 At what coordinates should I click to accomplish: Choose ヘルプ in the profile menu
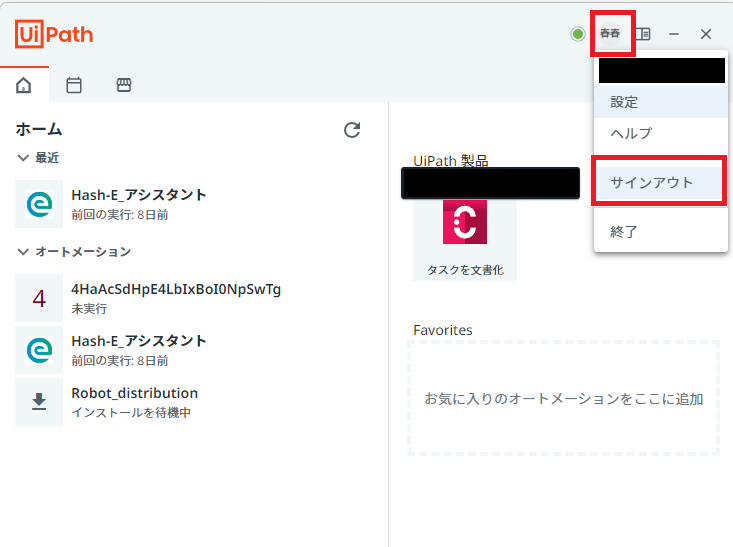[x=661, y=134]
